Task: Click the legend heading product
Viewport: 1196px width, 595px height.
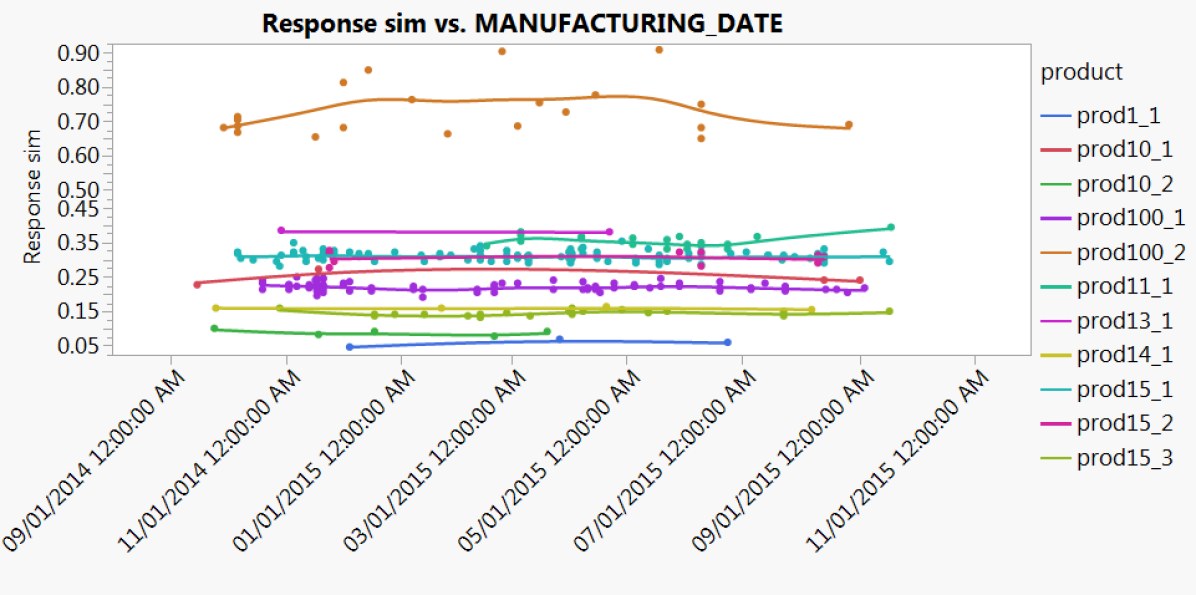Action: click(x=1082, y=72)
